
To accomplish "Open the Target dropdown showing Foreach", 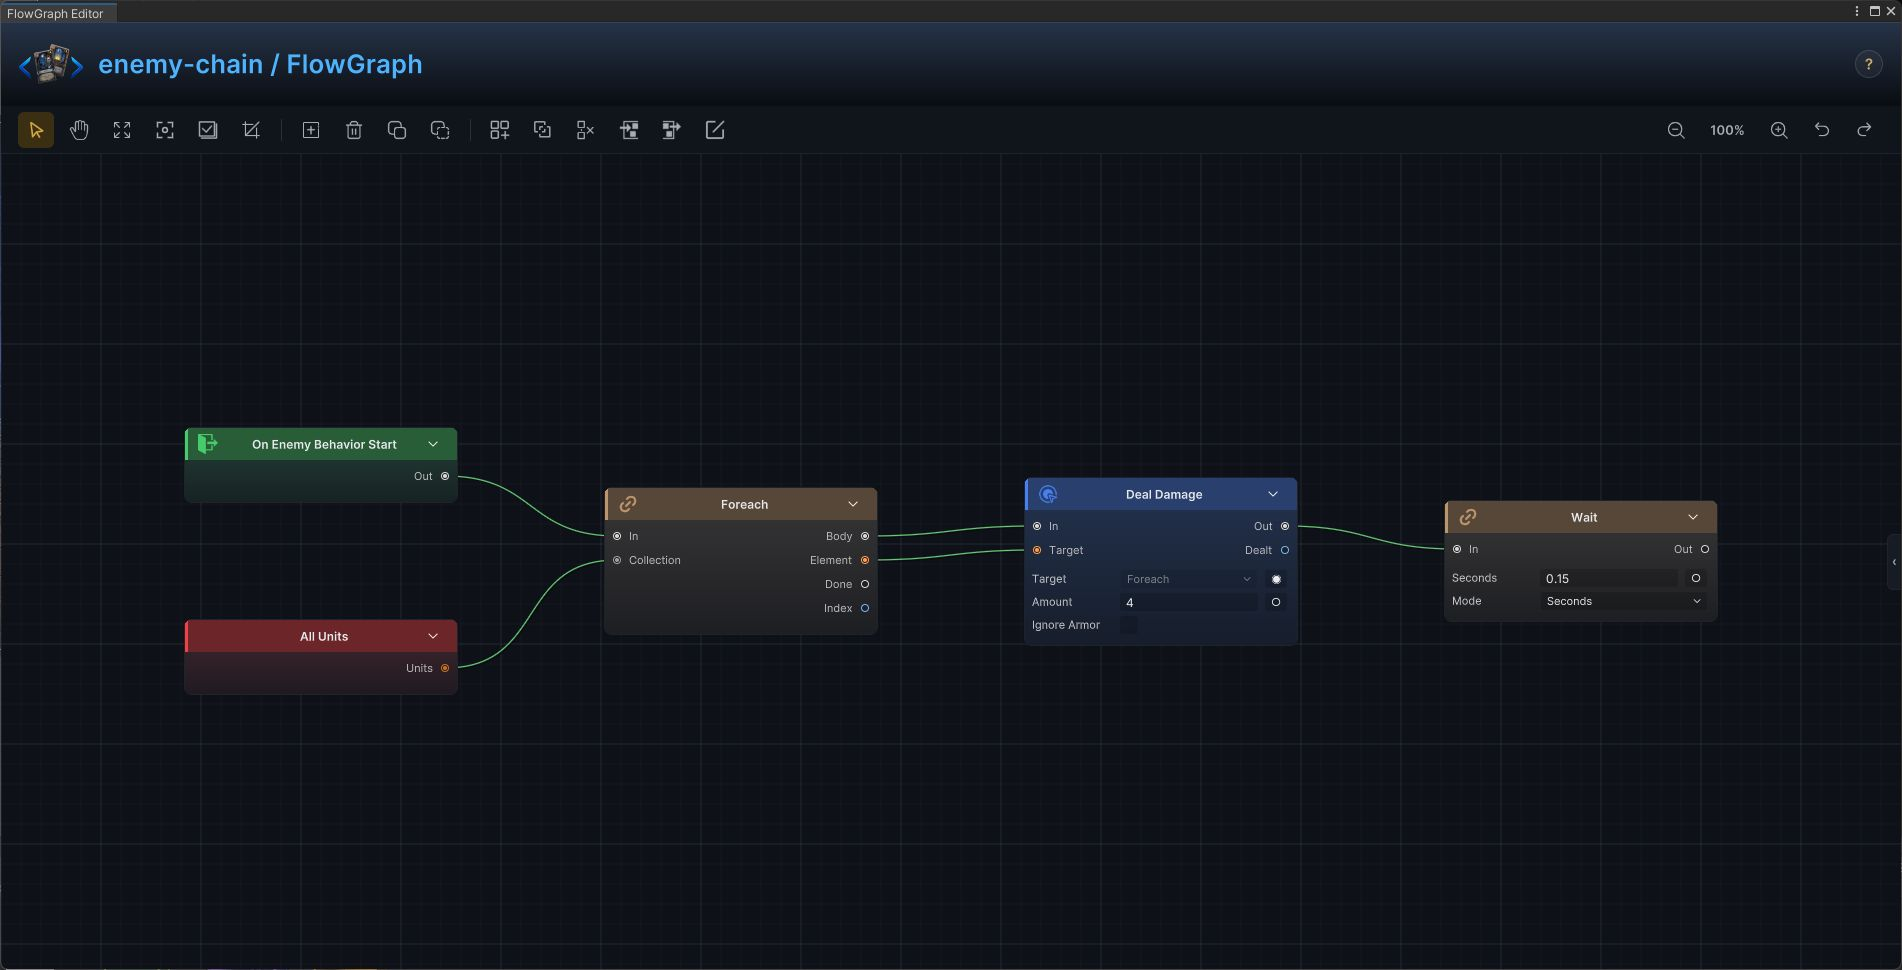I will pos(1189,579).
